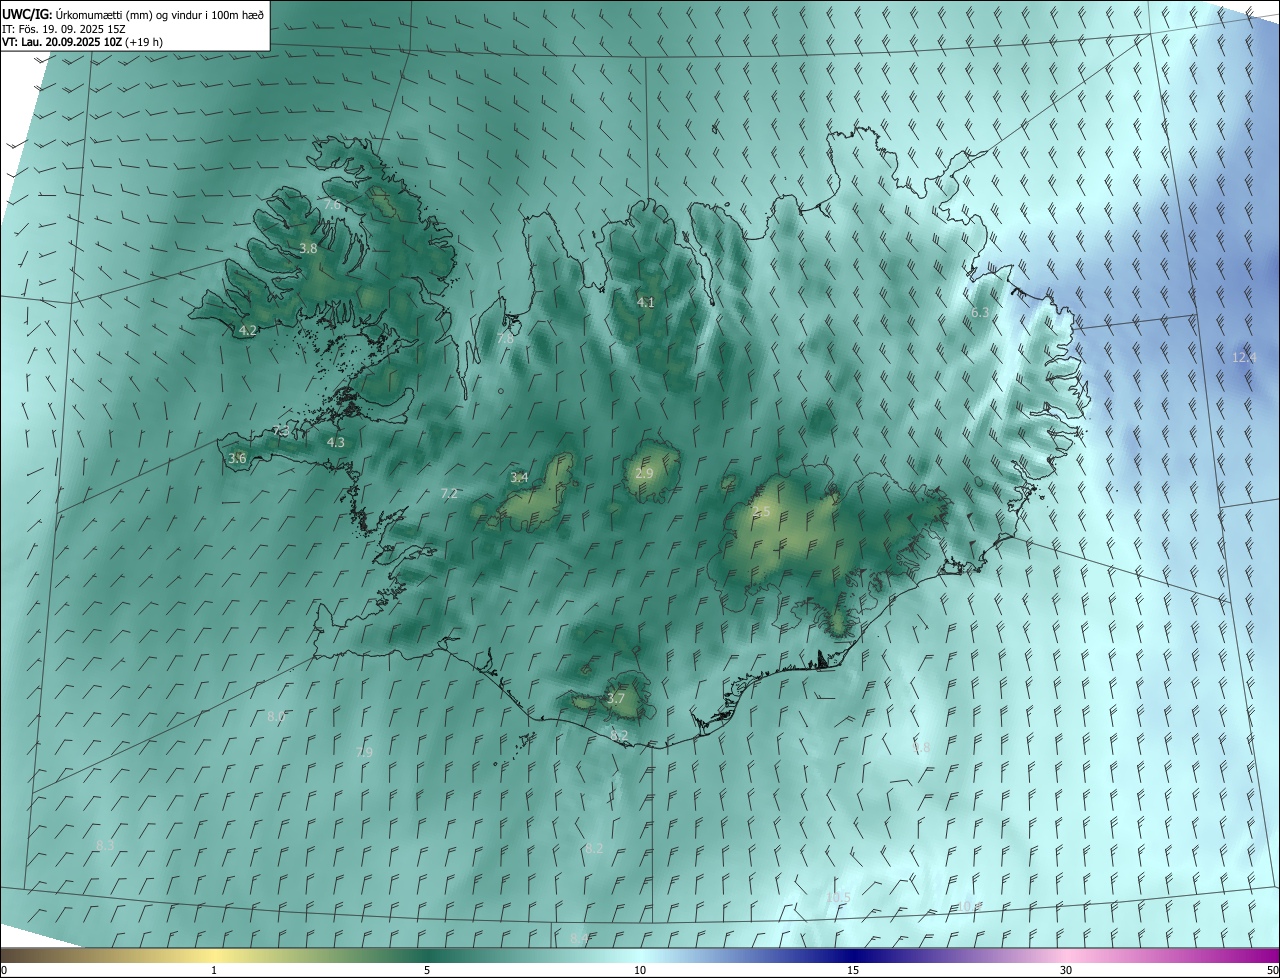Click the 4.3 value label
The height and width of the screenshot is (978, 1280).
(336, 442)
